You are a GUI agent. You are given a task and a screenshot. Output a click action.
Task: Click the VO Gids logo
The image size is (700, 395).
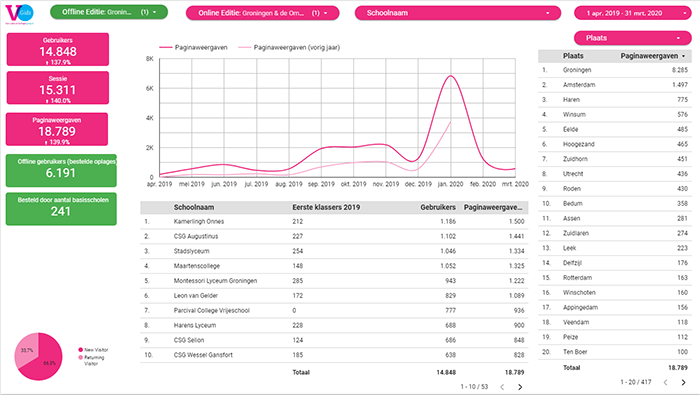coord(19,13)
